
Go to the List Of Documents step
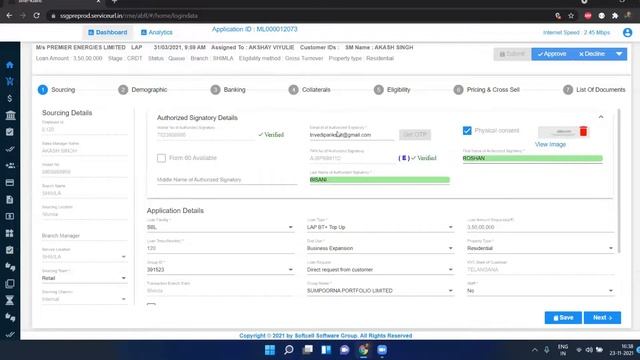pyautogui.click(x=594, y=89)
